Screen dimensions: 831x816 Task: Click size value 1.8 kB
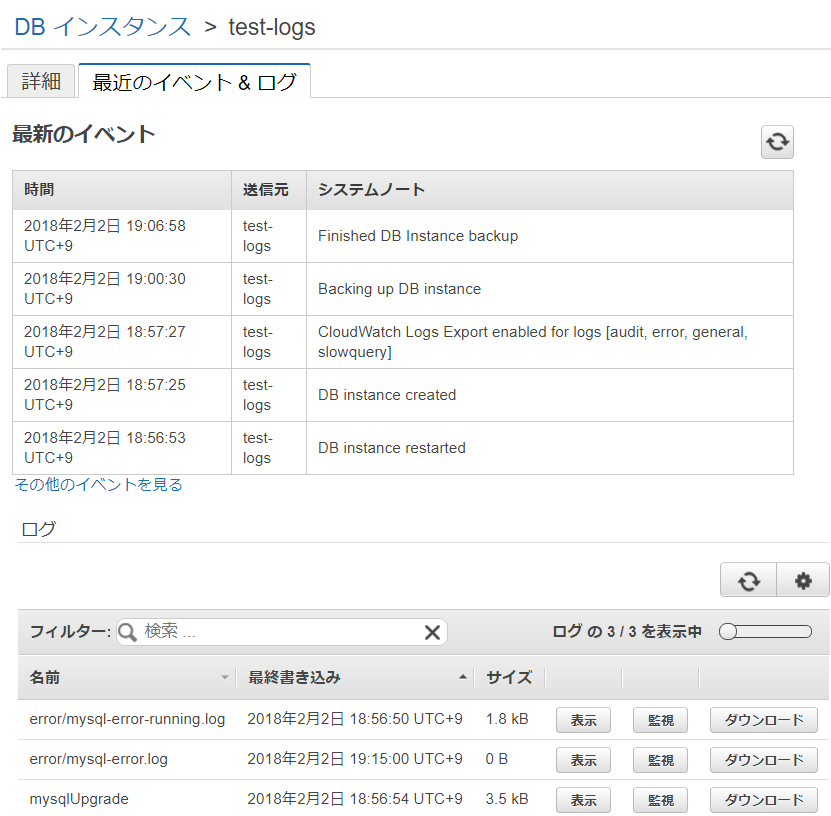(507, 719)
